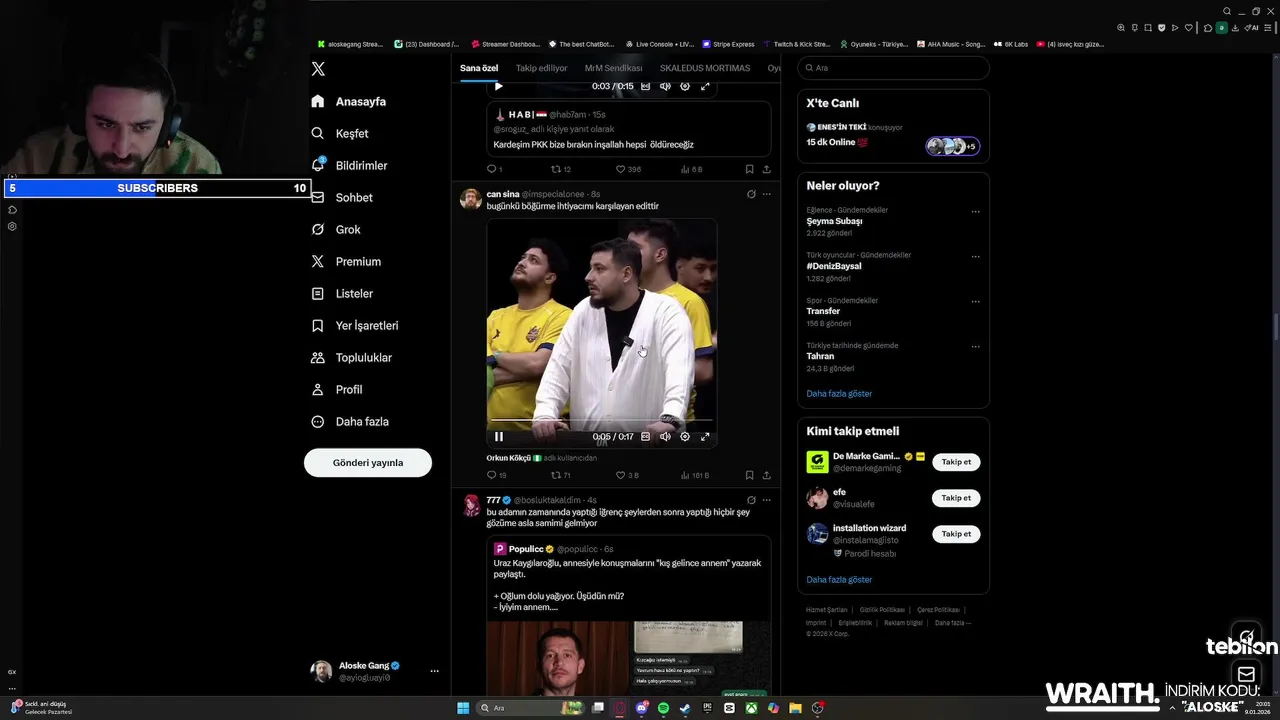Open more options for #DenizBaysal trend

click(x=976, y=257)
